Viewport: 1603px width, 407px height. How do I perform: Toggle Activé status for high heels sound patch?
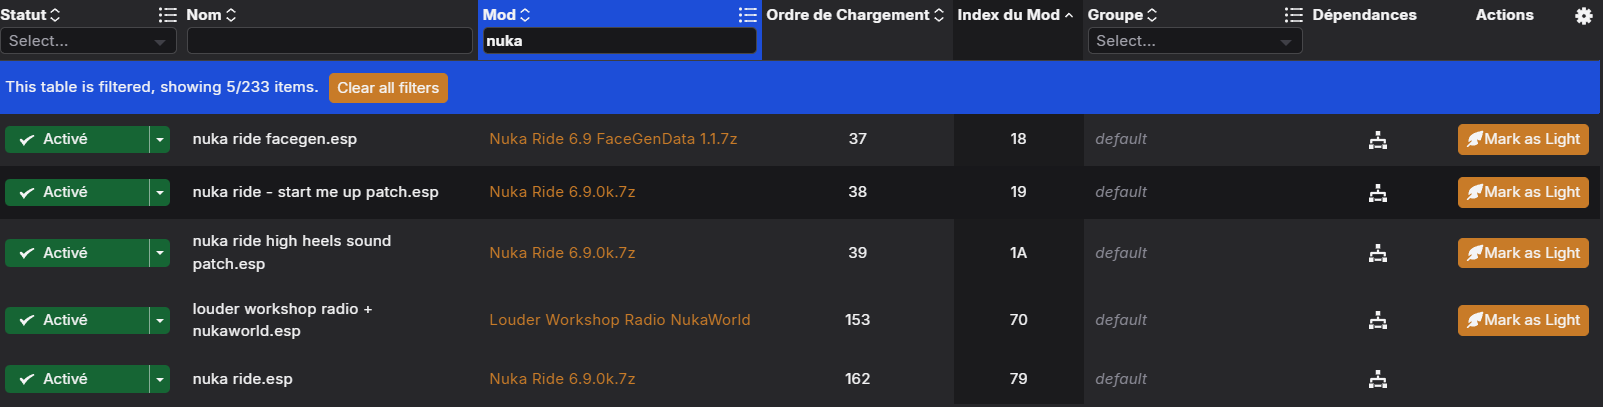point(77,253)
